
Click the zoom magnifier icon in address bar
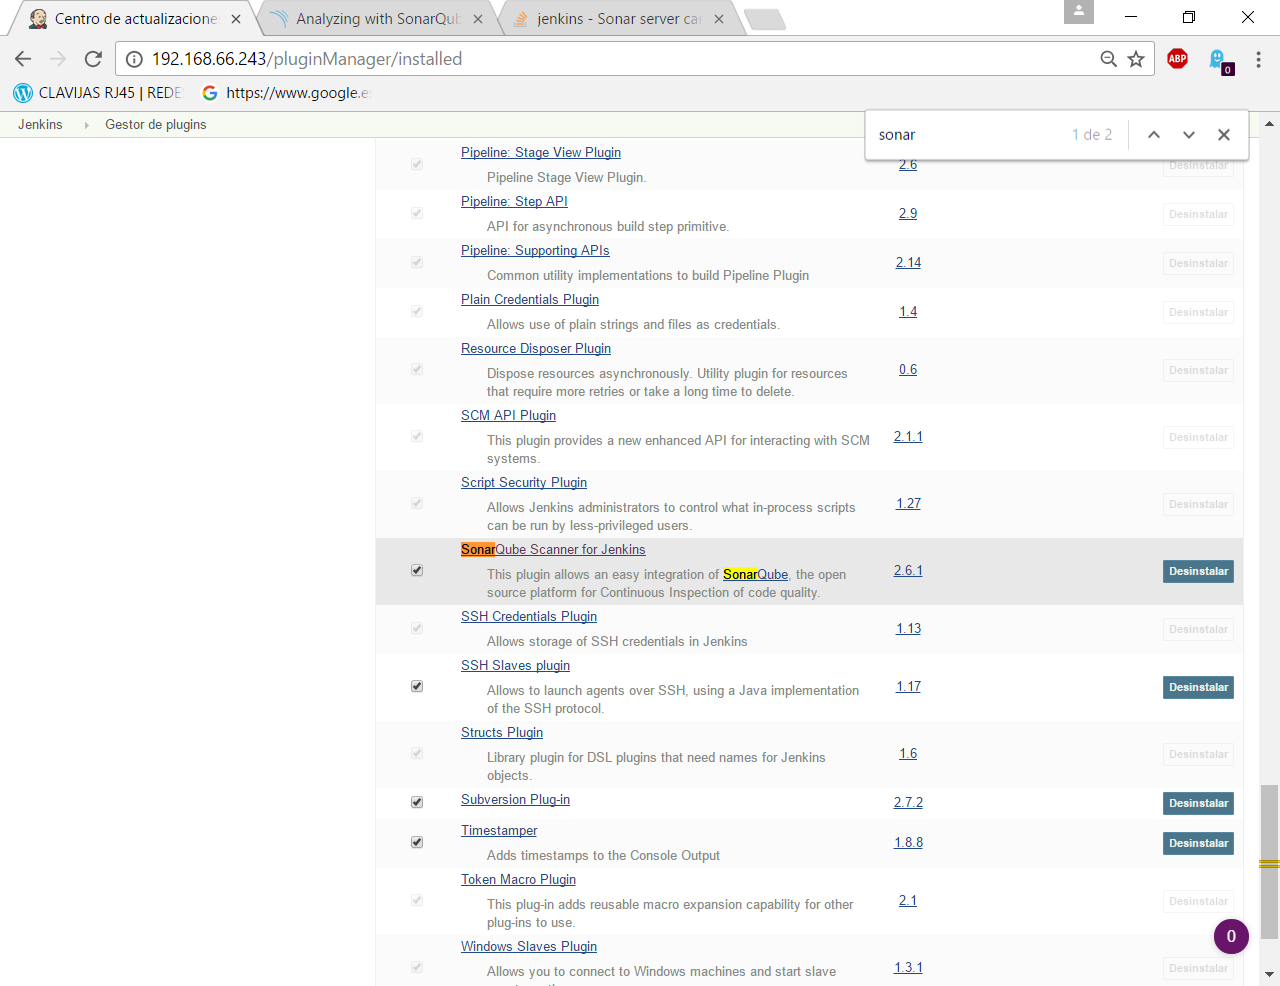pyautogui.click(x=1108, y=59)
